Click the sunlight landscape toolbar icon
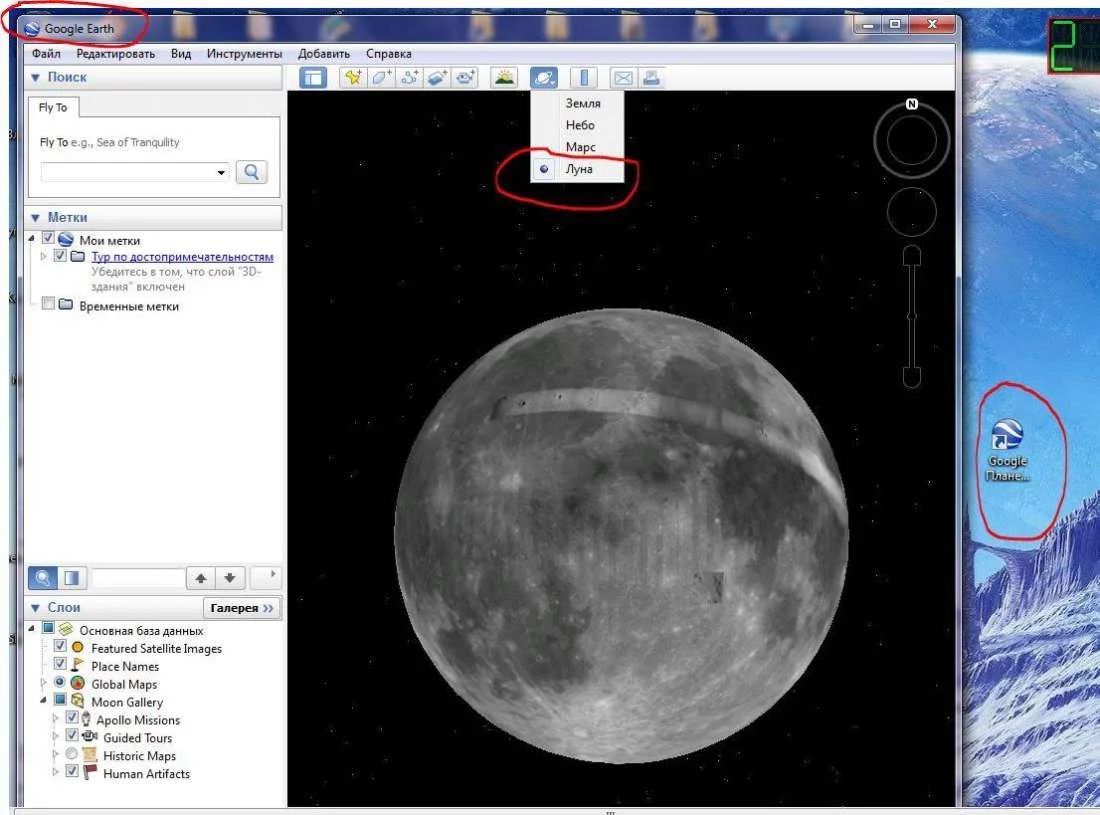This screenshot has height=815, width=1100. pyautogui.click(x=504, y=78)
